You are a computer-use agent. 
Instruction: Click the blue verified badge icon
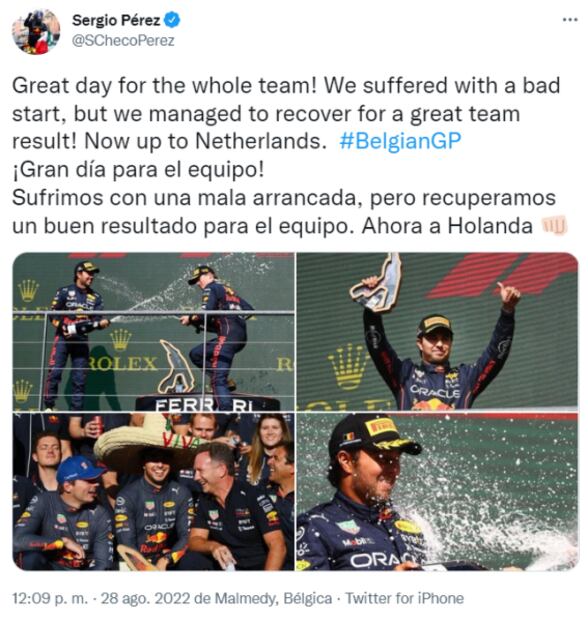(172, 20)
